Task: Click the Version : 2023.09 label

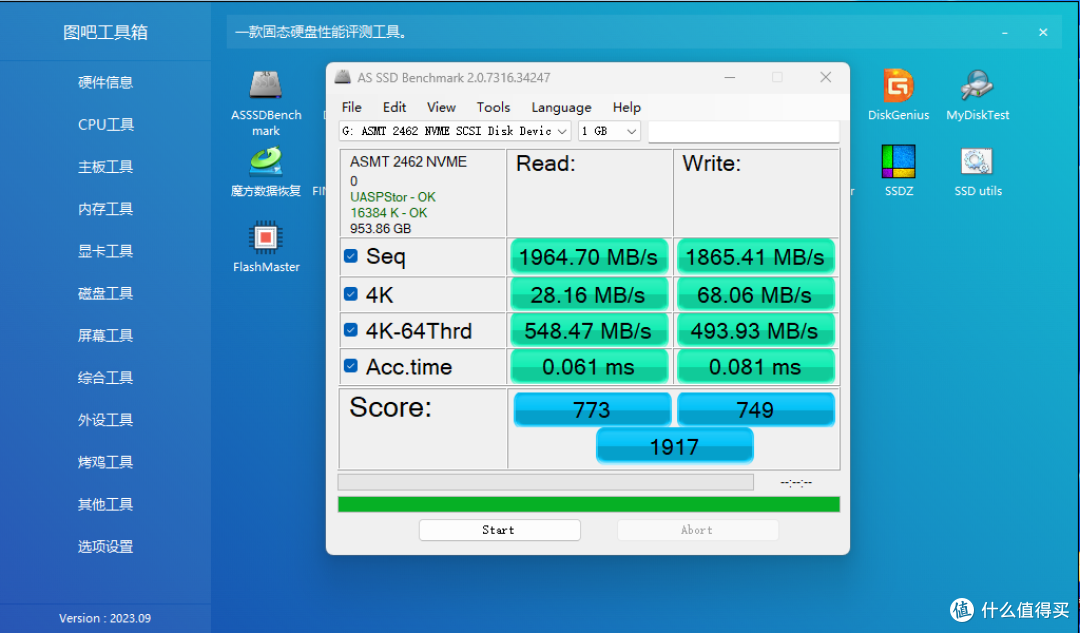Action: [105, 618]
